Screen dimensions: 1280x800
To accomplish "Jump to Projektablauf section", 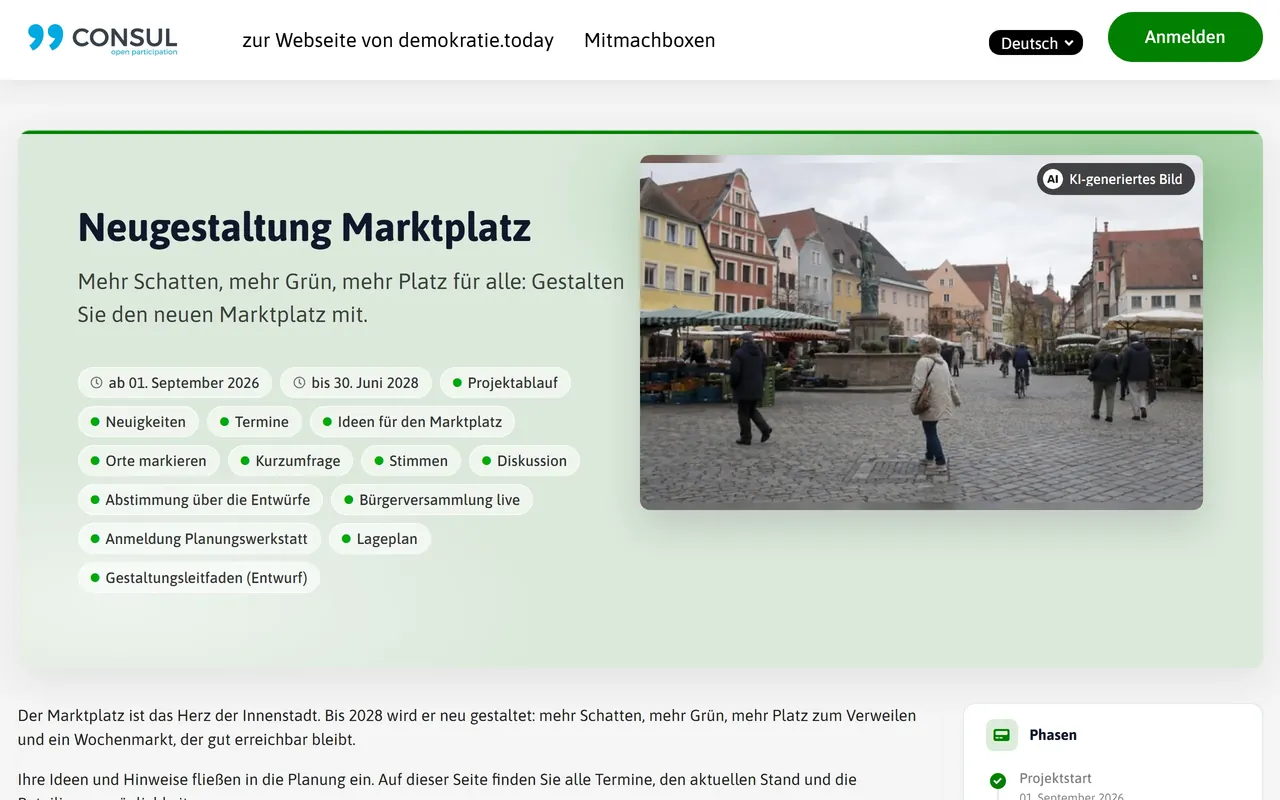I will pos(506,382).
